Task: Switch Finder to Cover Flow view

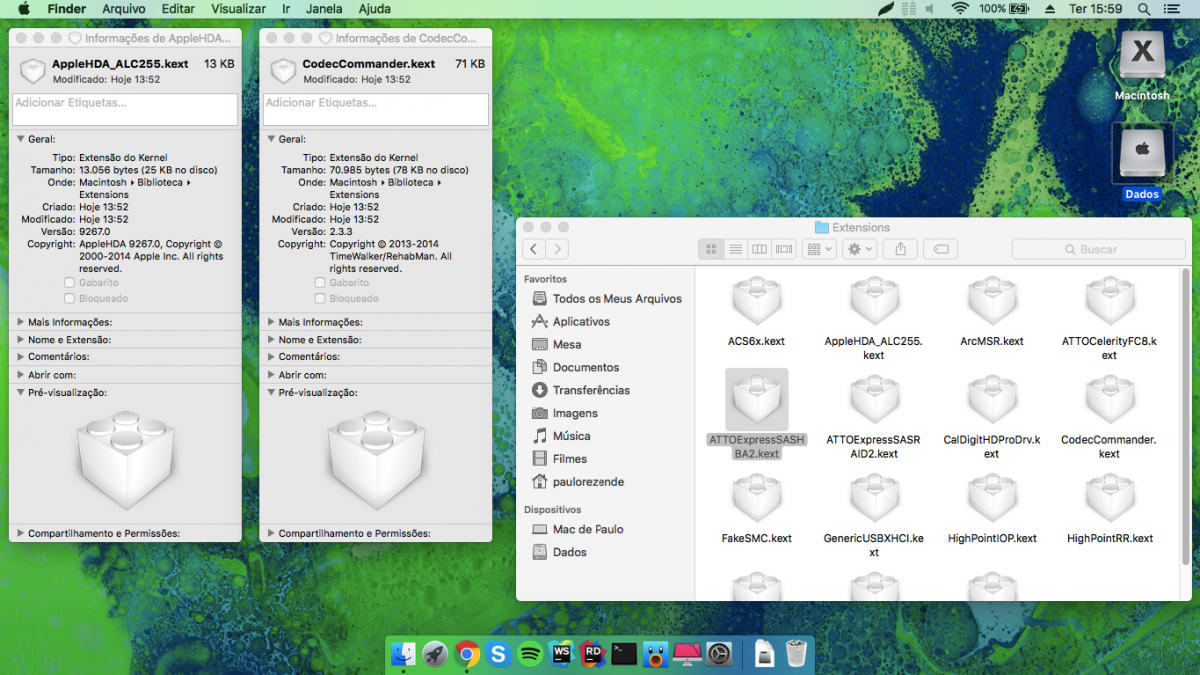Action: tap(784, 249)
